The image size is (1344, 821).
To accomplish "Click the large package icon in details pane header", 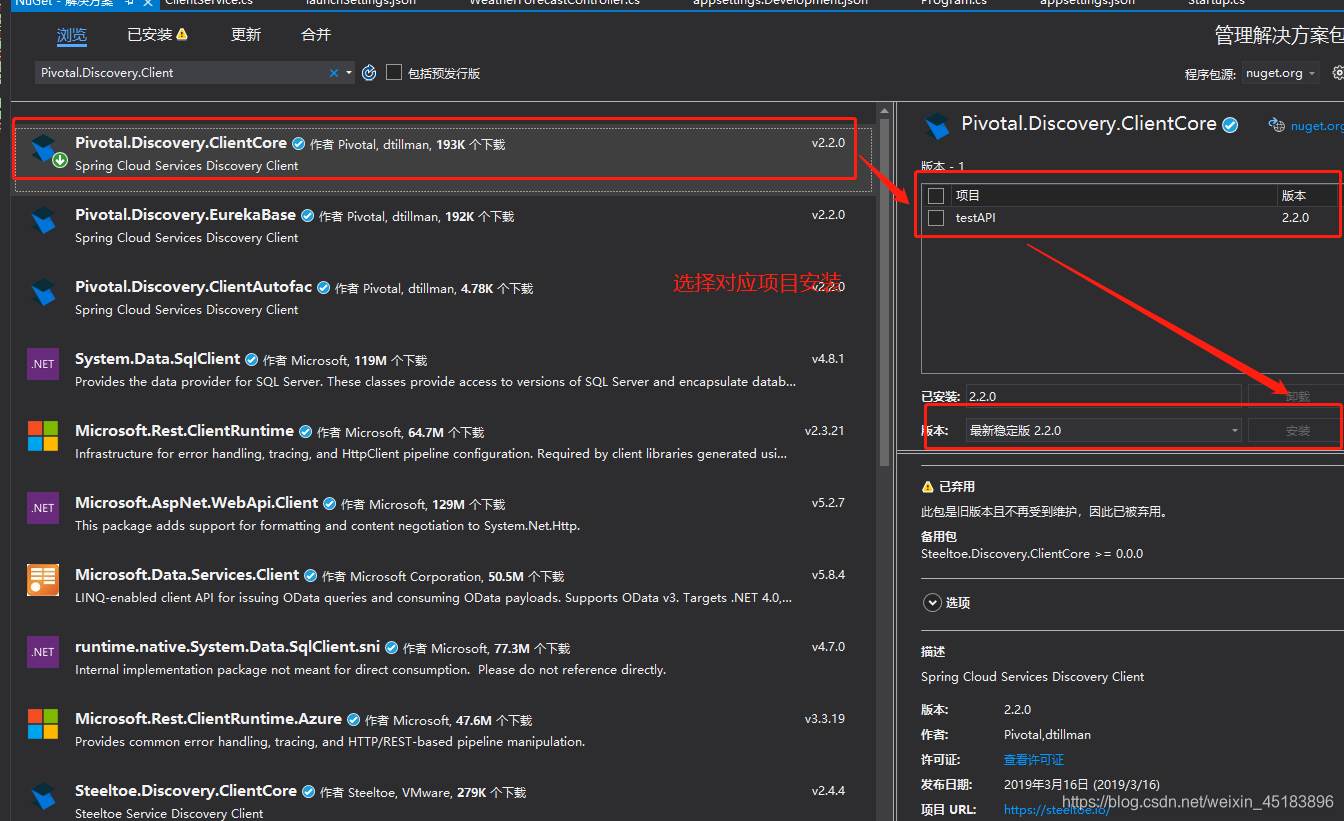I will (x=937, y=126).
